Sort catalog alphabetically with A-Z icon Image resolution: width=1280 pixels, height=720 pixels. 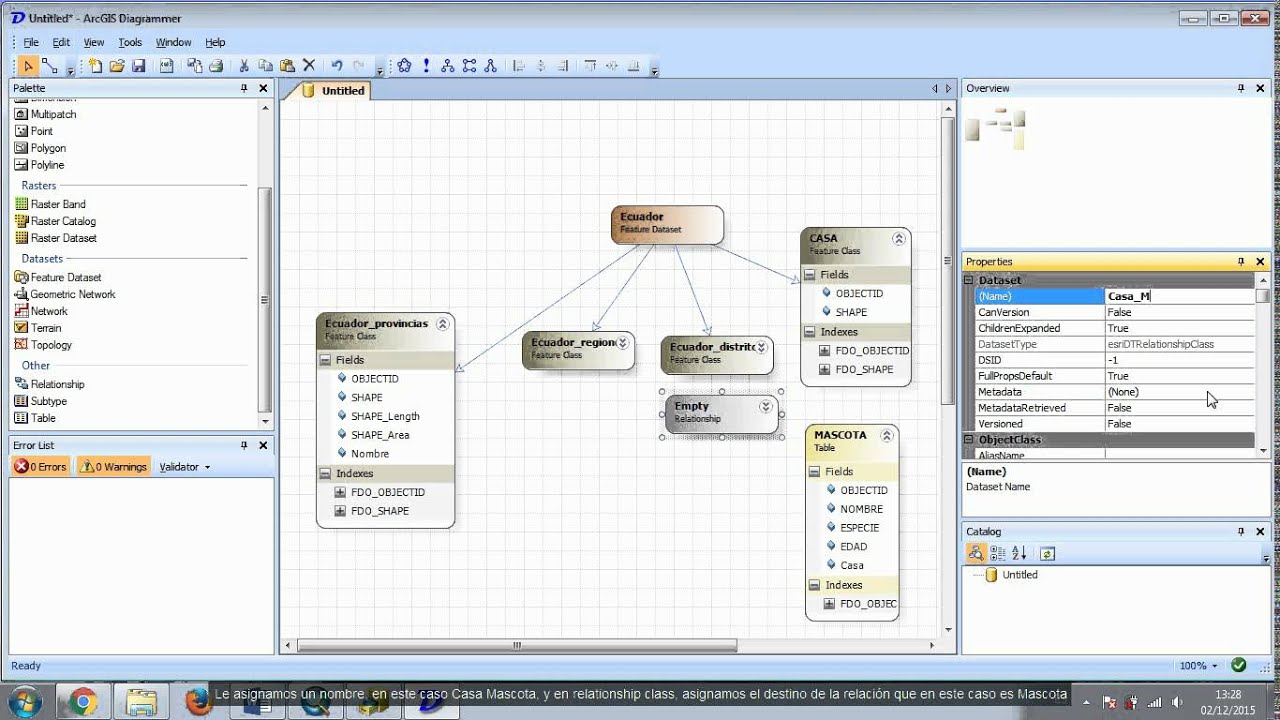(x=1019, y=553)
